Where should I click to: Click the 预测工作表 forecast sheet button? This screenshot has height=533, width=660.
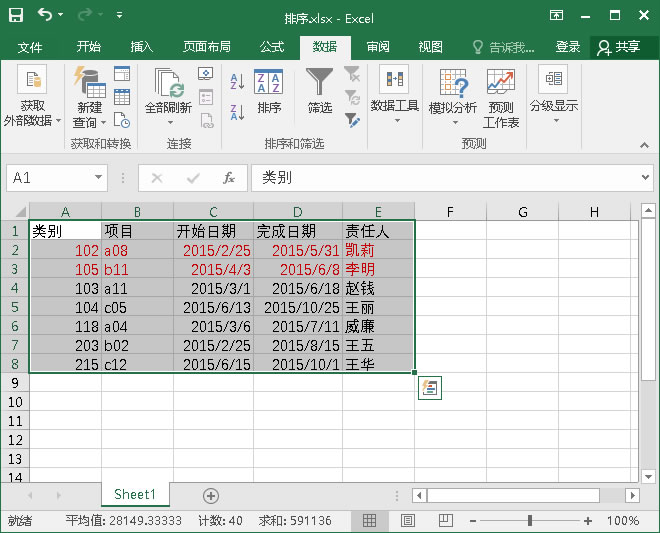(501, 98)
